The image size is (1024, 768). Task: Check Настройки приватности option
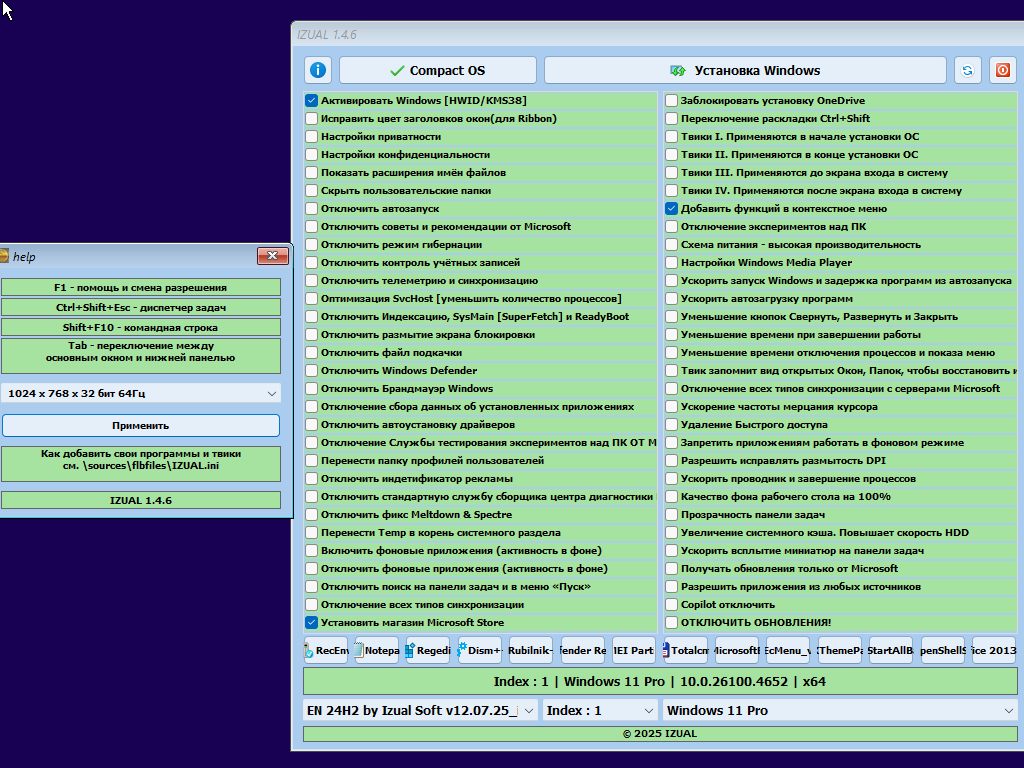[x=312, y=136]
